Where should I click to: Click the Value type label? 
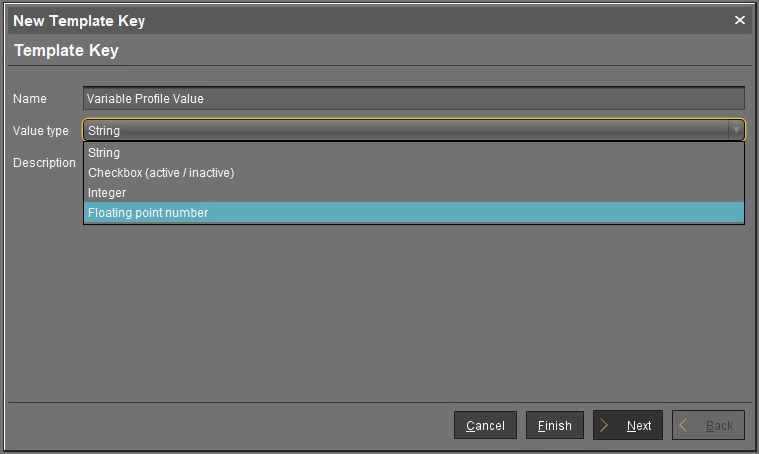(x=41, y=130)
